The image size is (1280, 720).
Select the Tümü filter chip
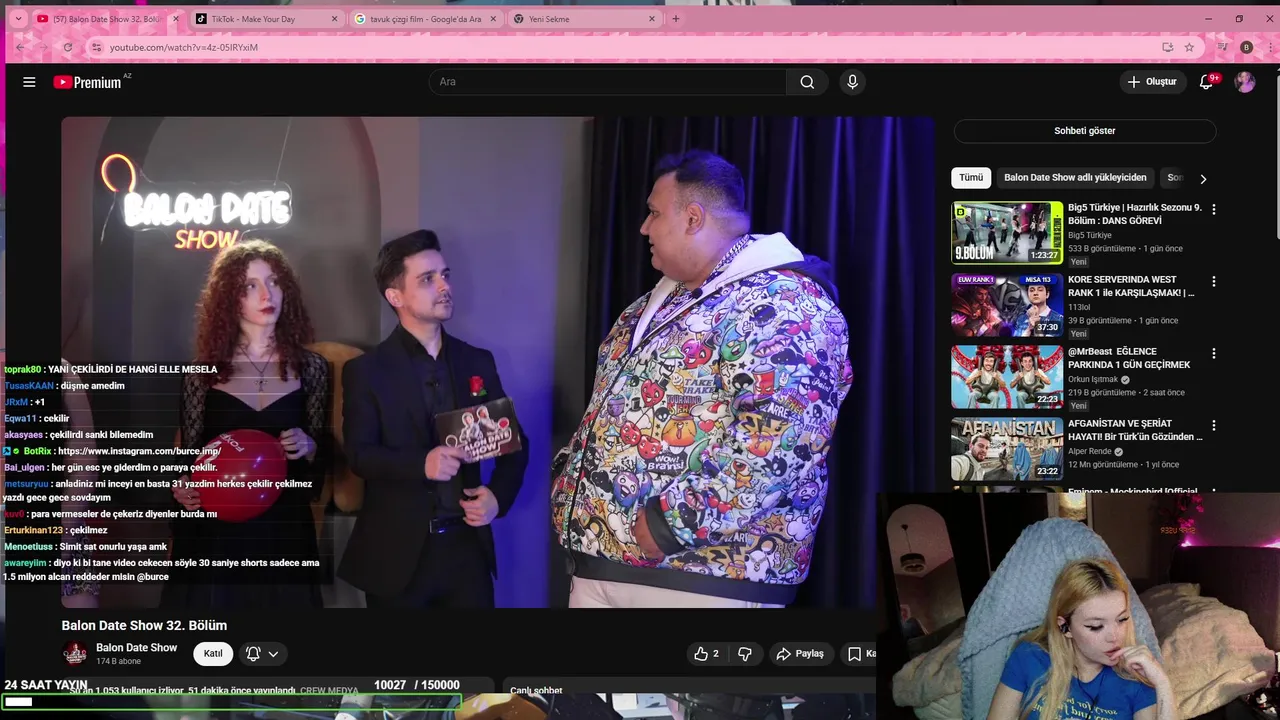coord(971,178)
